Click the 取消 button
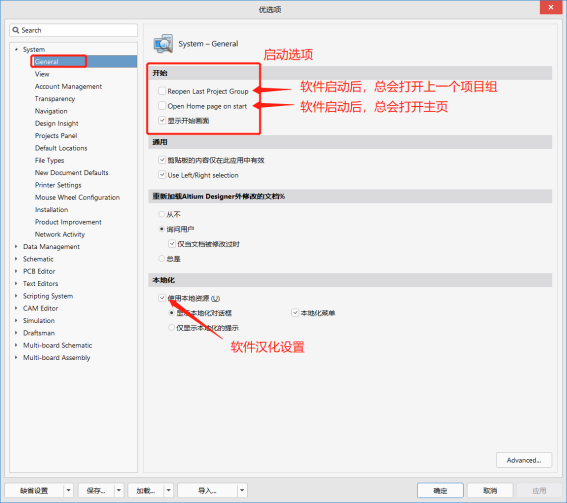The height and width of the screenshot is (503, 567). [490, 490]
